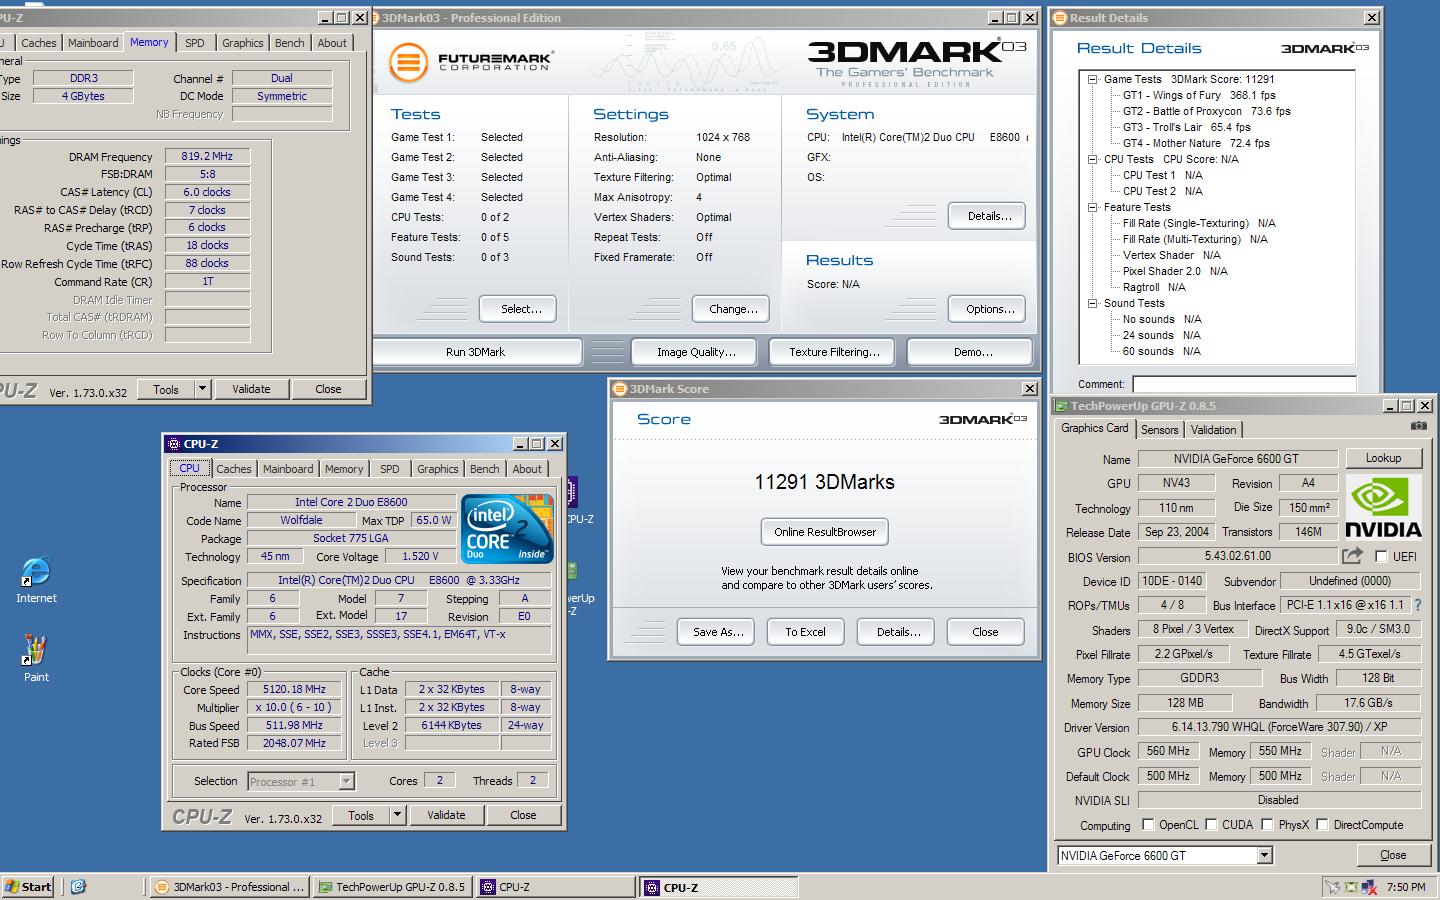Image resolution: width=1440 pixels, height=900 pixels.
Task: Open the Processor #1 selection dropdown
Action: 347,781
